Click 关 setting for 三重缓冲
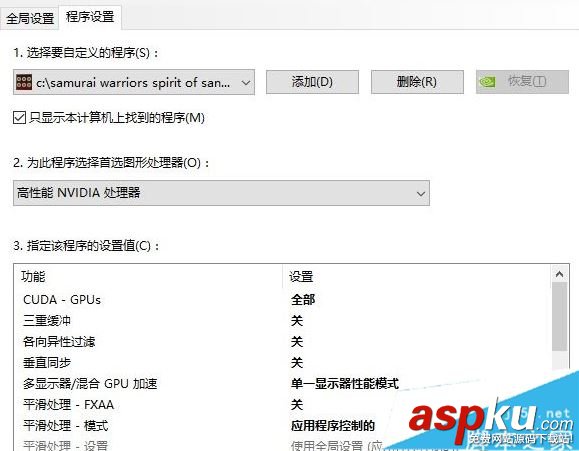Image resolution: width=579 pixels, height=451 pixels. coord(297,321)
